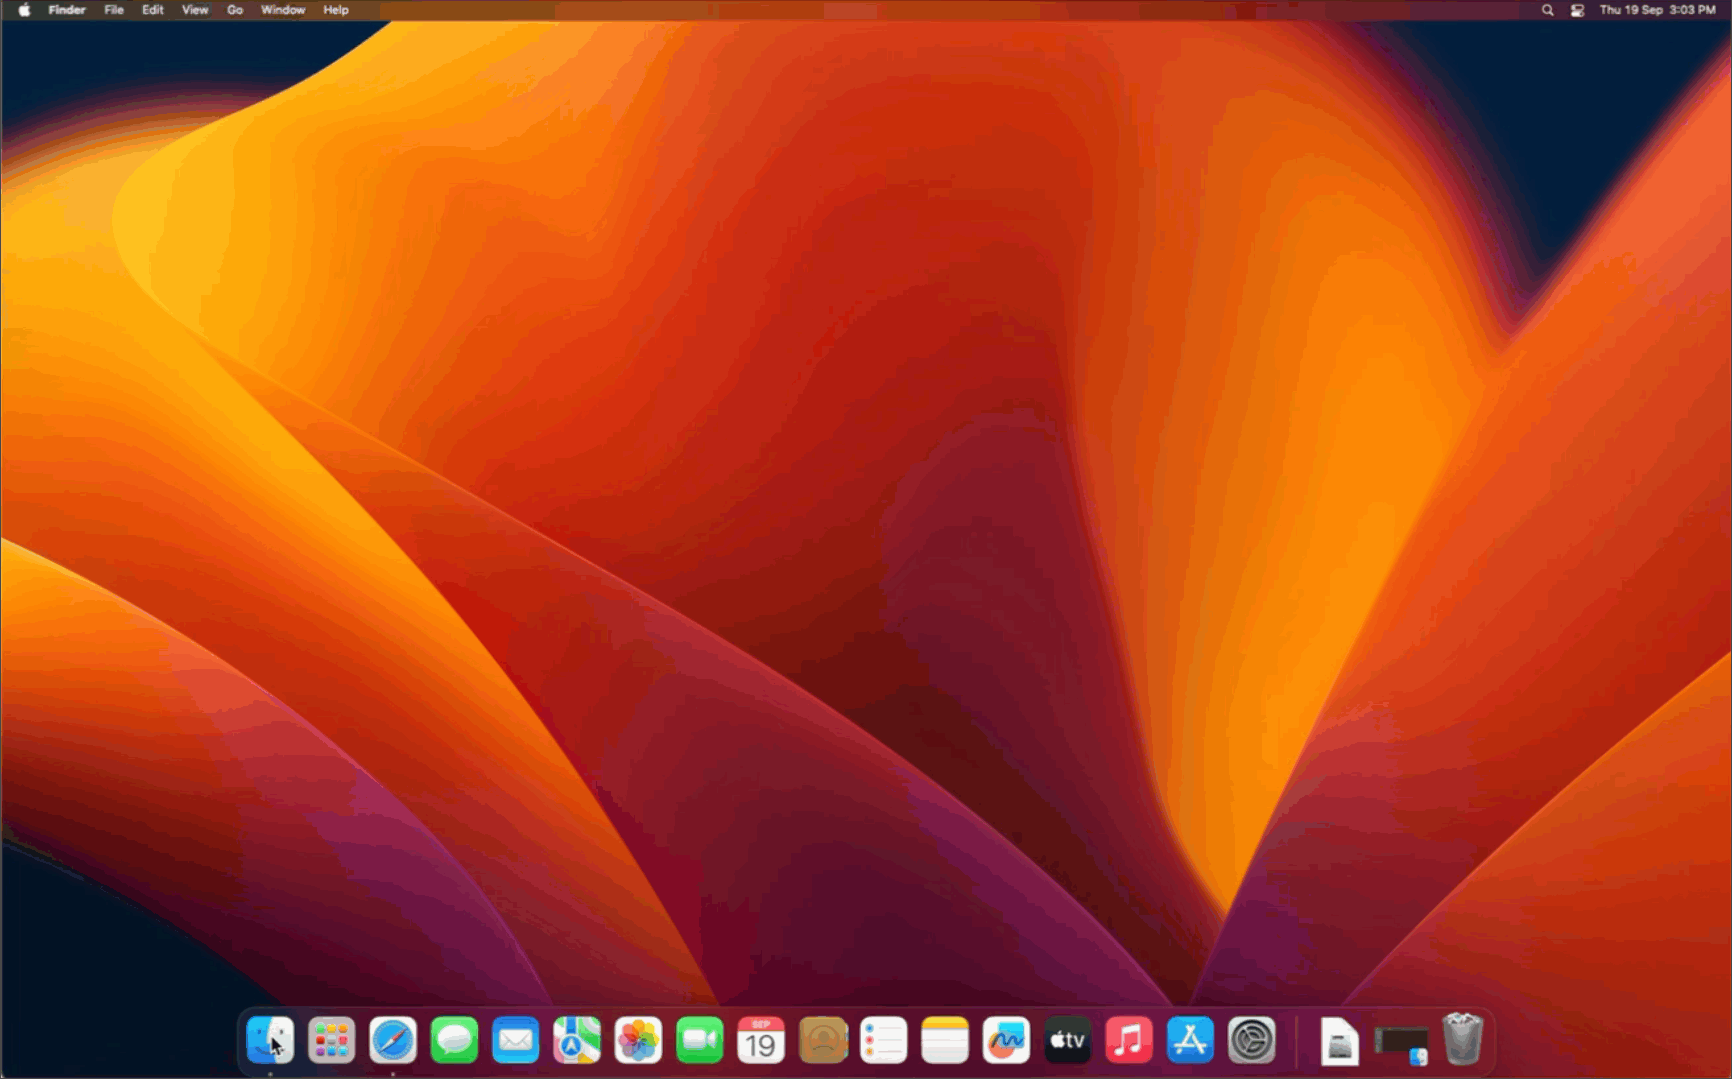Launch the Music app
Screen dimensions: 1732x1079
click(1129, 1041)
